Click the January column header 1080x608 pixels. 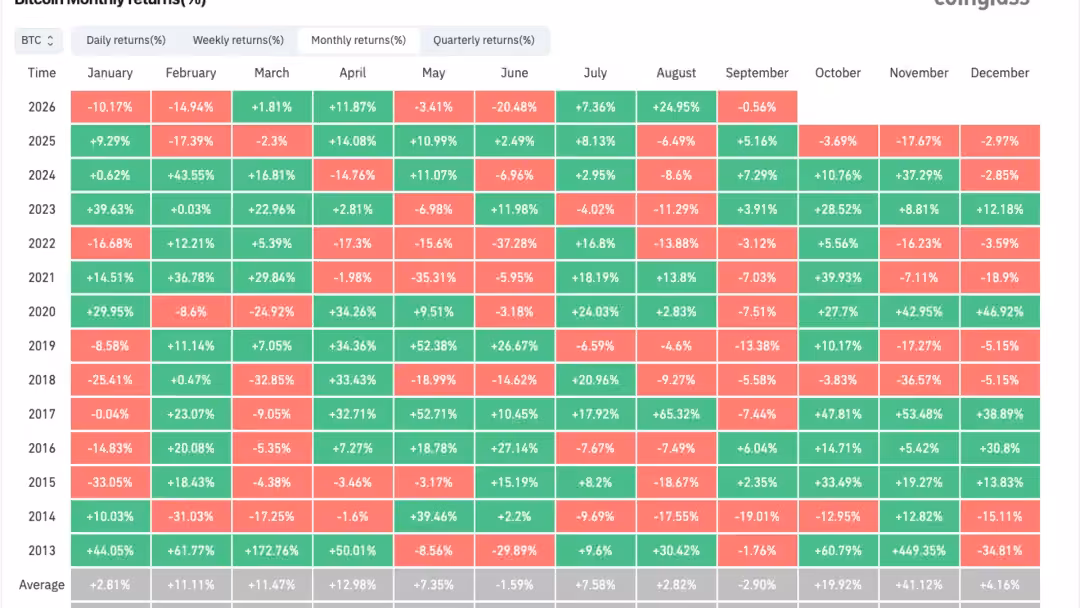110,73
